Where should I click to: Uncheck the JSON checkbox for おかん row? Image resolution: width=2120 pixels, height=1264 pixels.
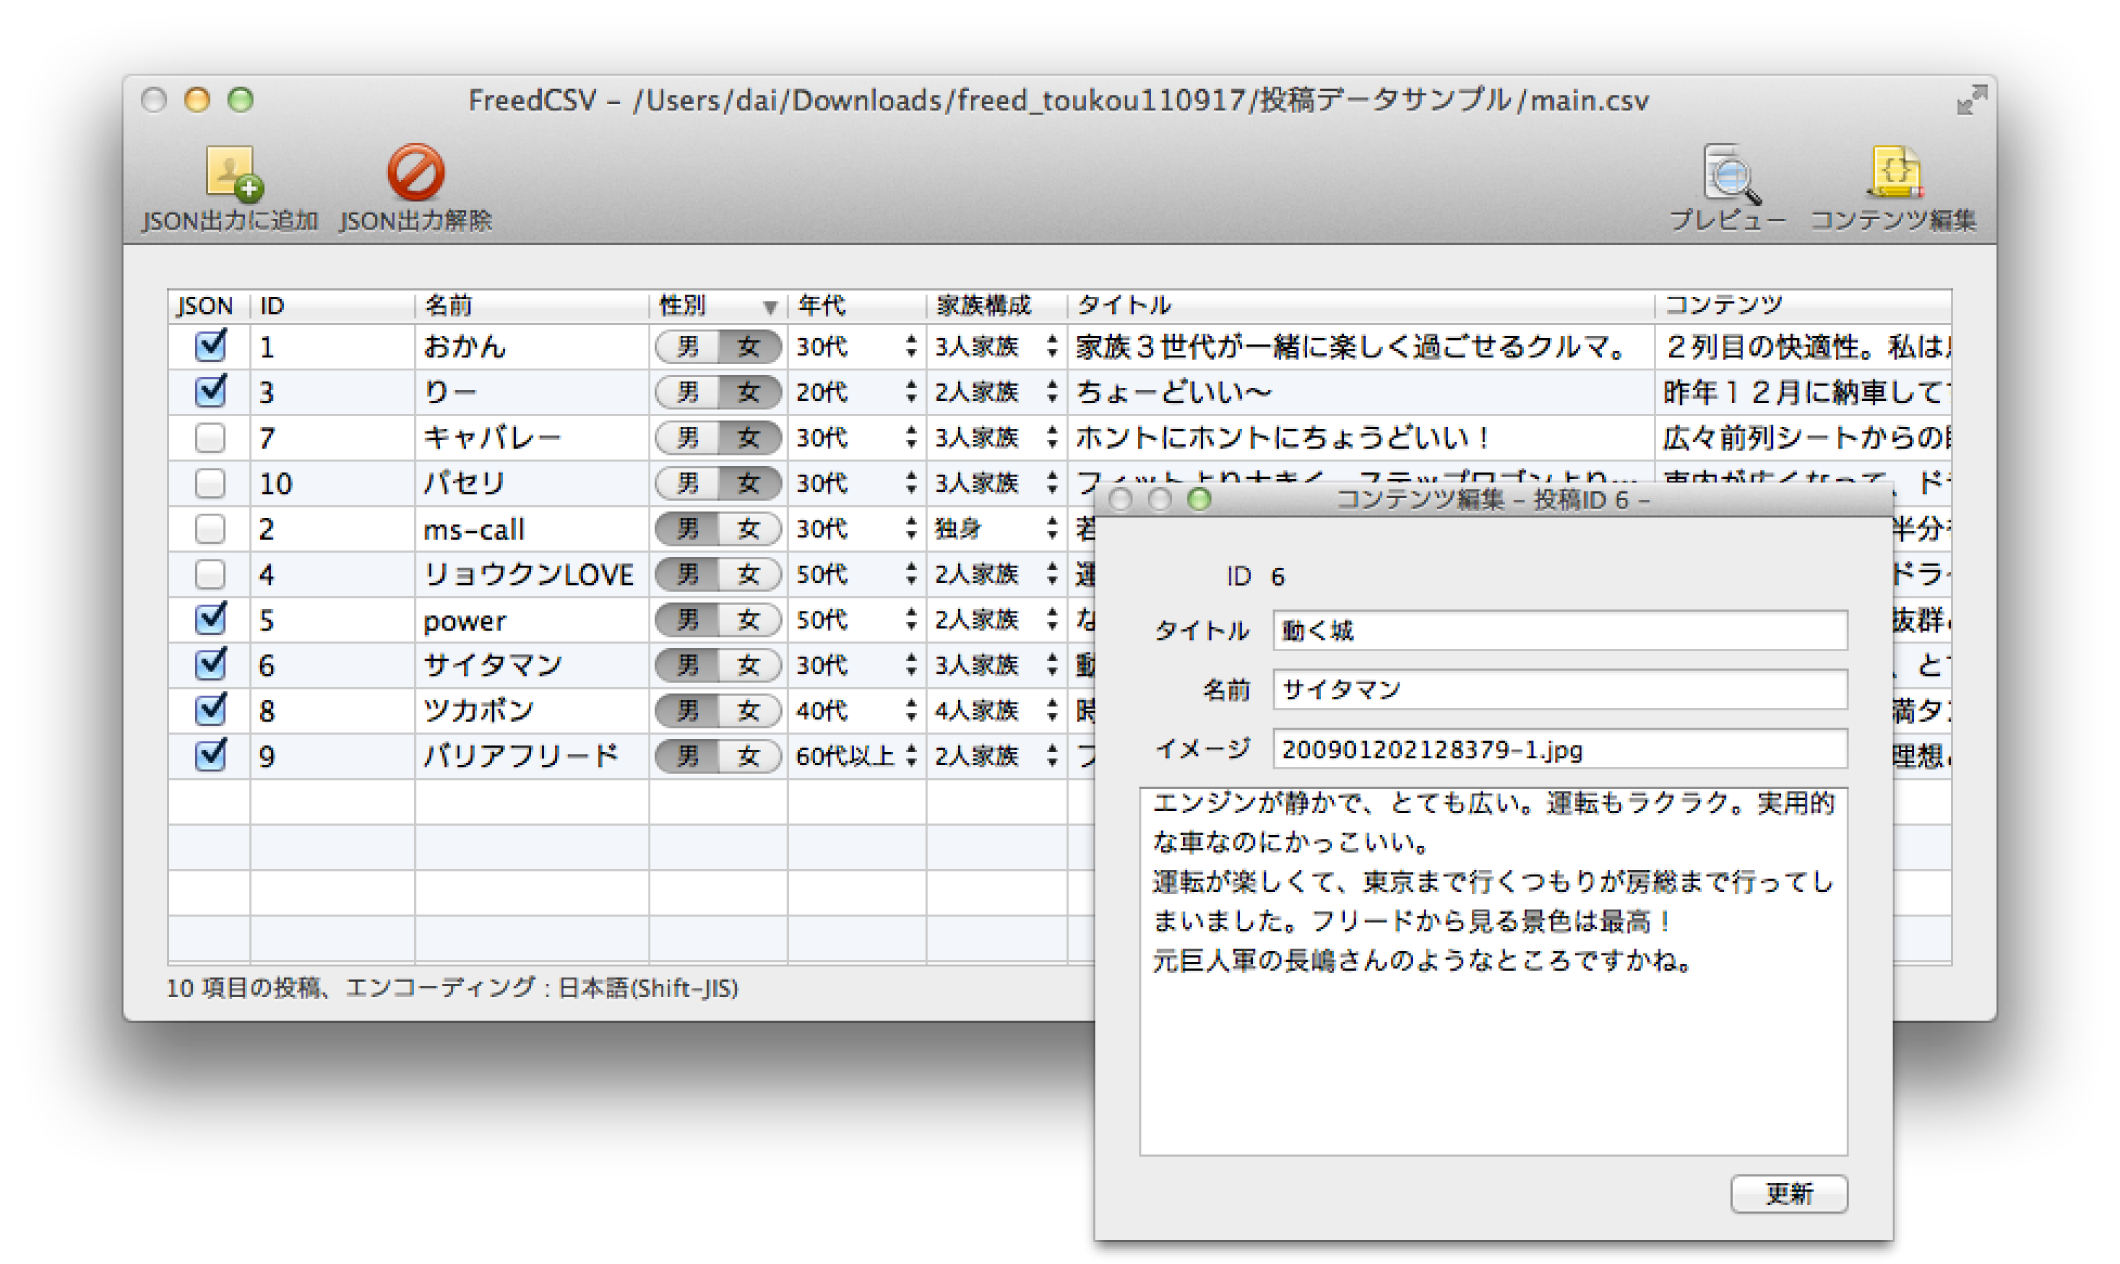210,347
